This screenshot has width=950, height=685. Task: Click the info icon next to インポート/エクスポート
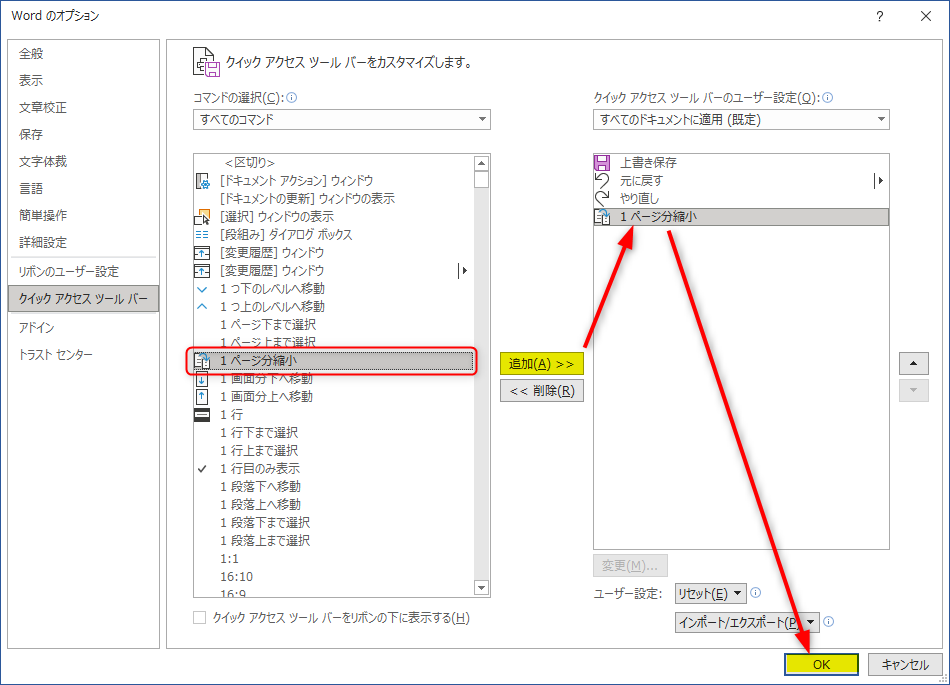[829, 621]
